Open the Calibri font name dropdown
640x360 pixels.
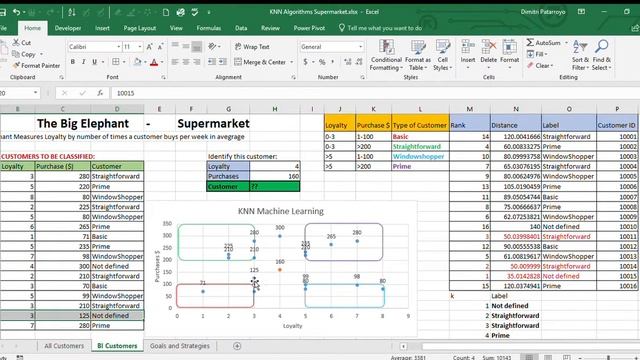pyautogui.click(x=118, y=47)
